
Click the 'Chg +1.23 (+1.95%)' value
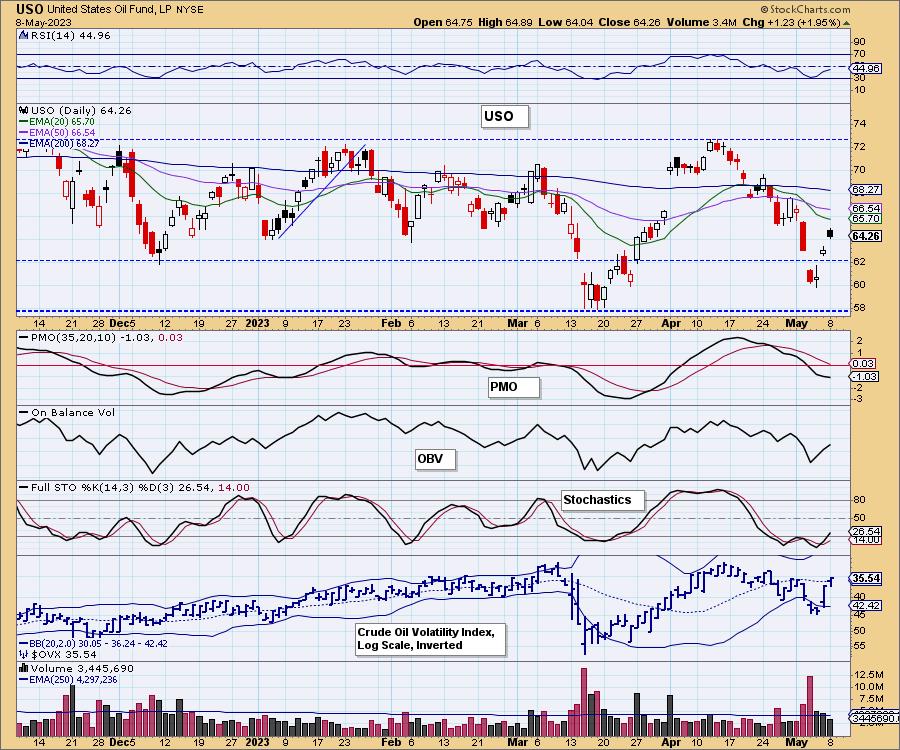click(791, 22)
